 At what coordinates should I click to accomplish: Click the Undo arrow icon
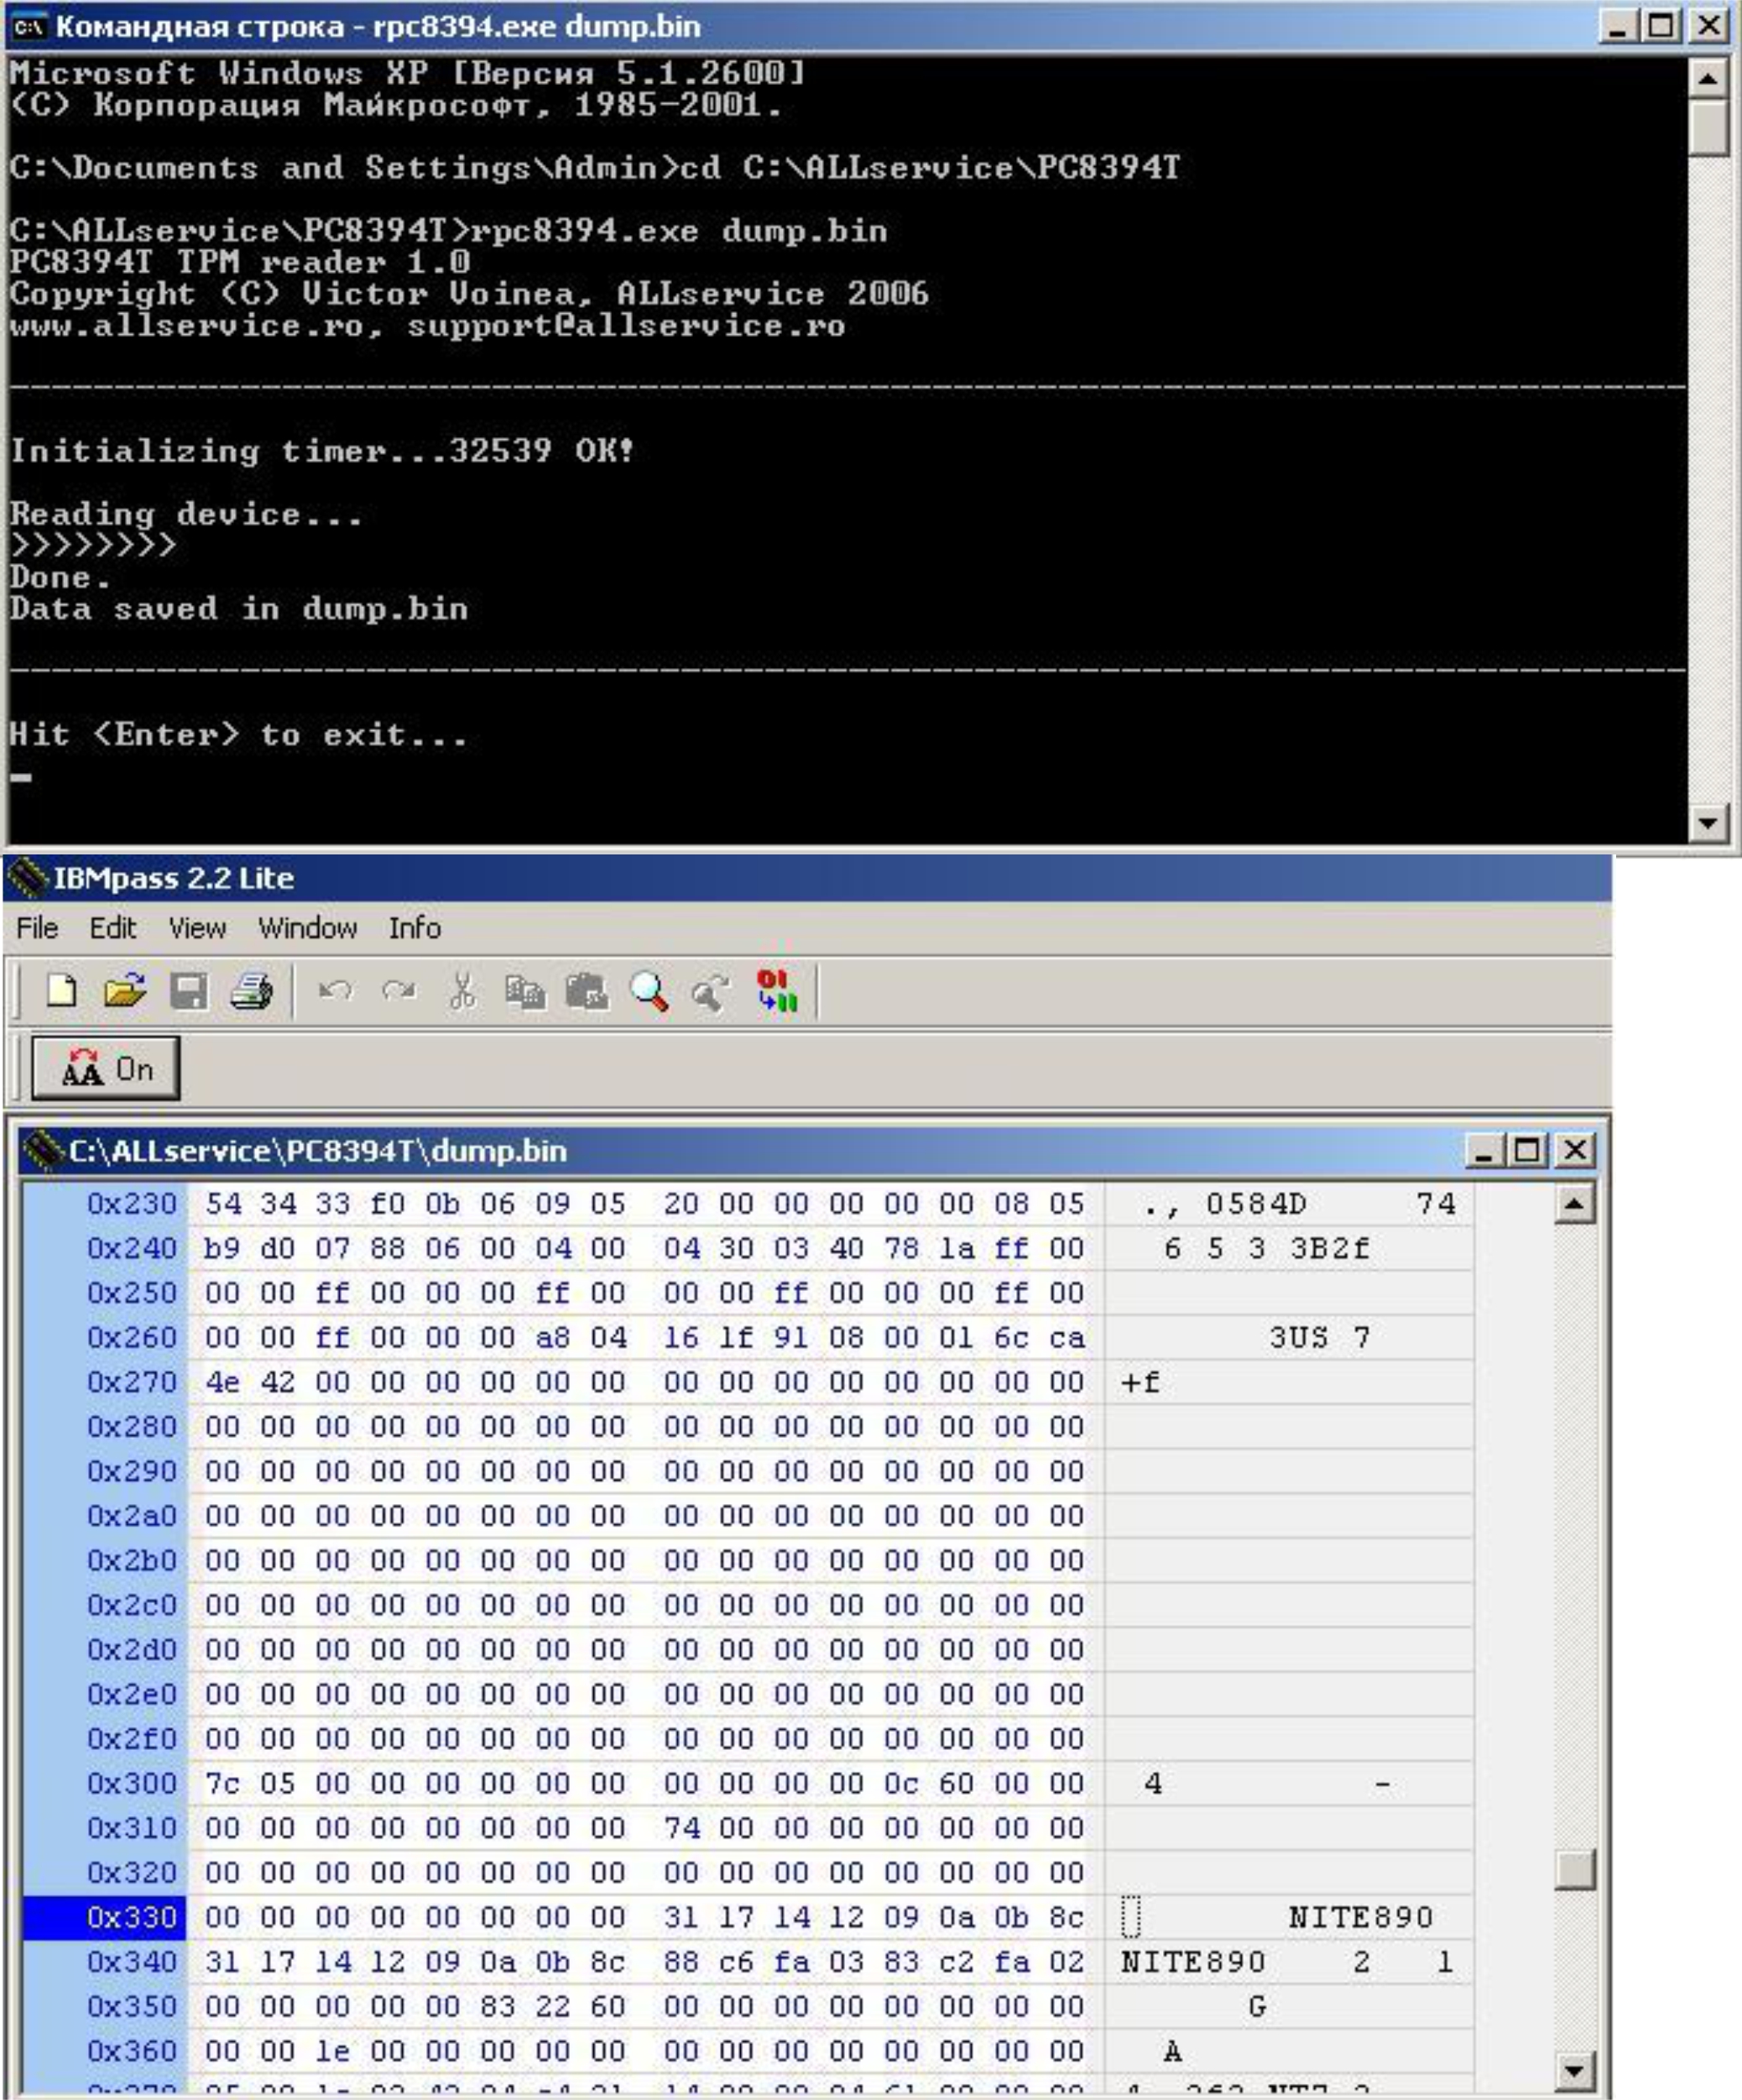[335, 991]
